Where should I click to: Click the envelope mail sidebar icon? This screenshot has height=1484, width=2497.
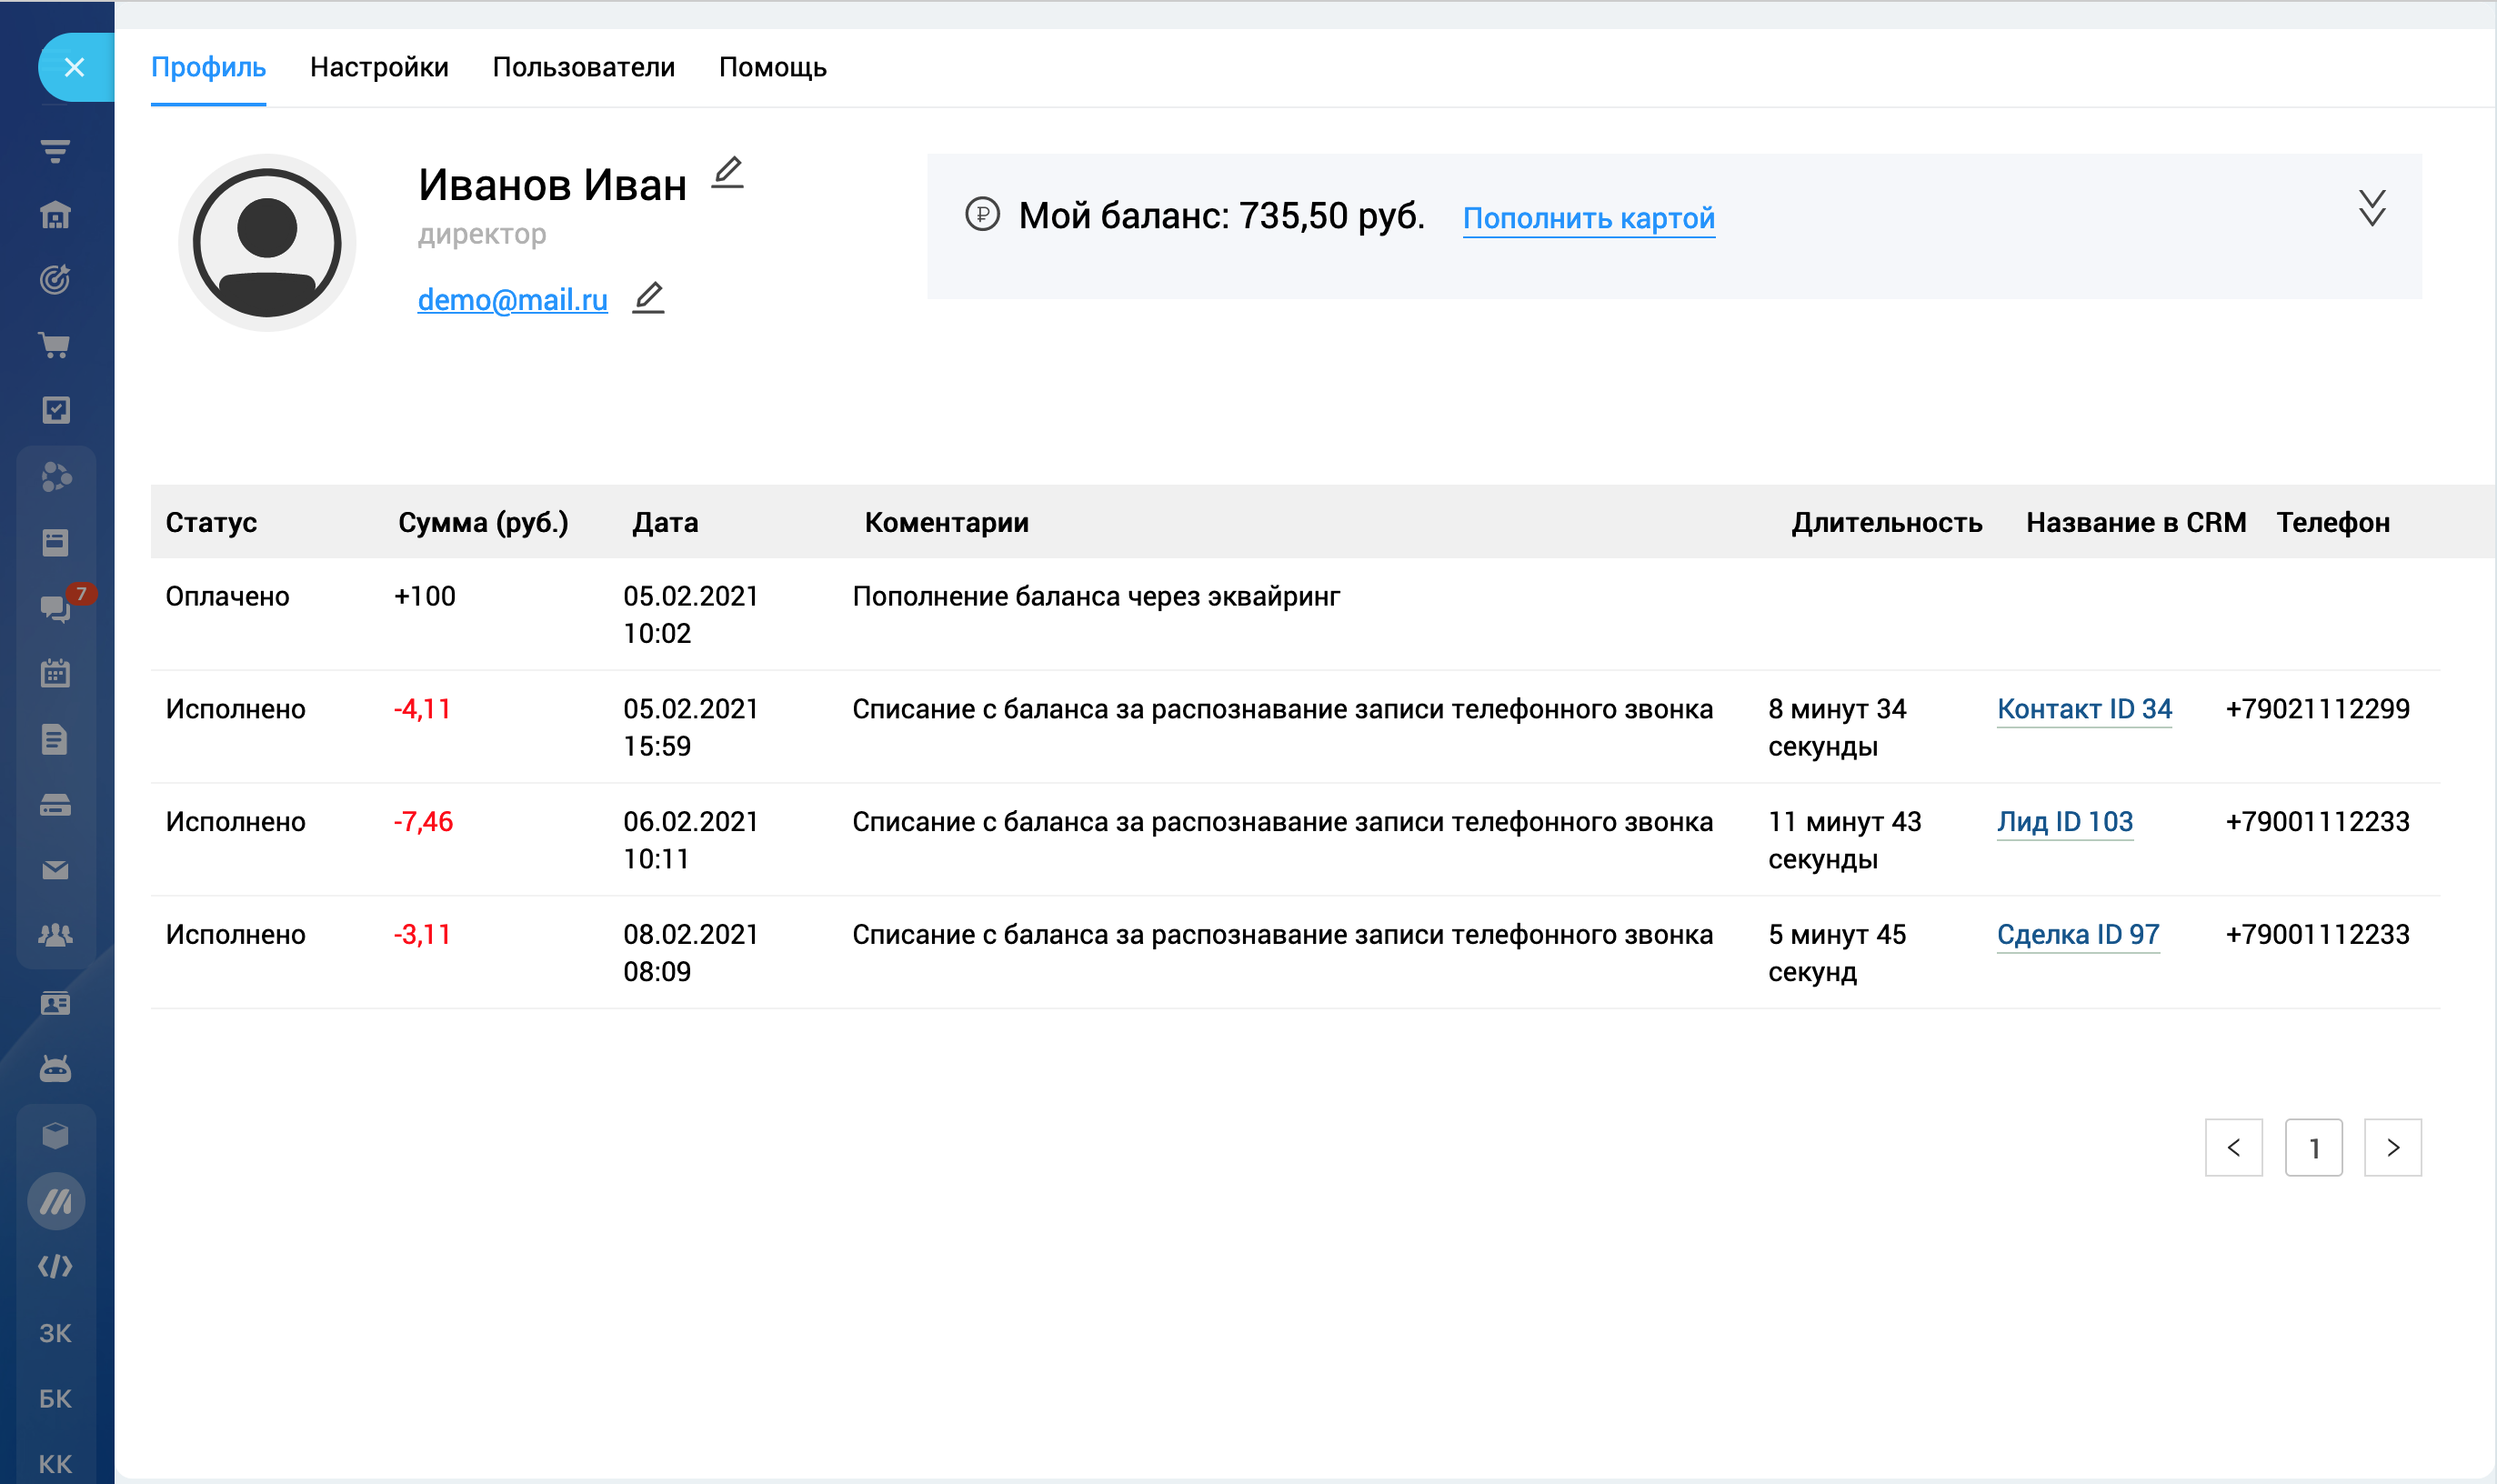point(55,870)
